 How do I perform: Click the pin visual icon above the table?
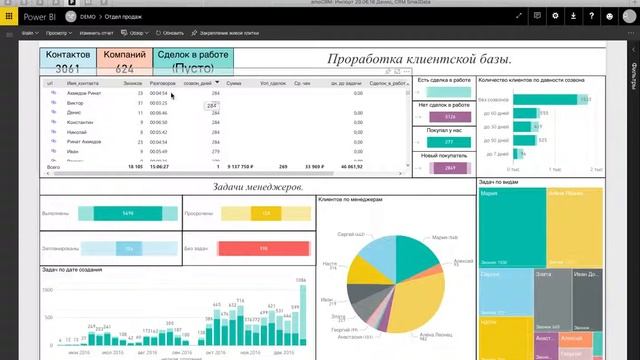coord(388,71)
